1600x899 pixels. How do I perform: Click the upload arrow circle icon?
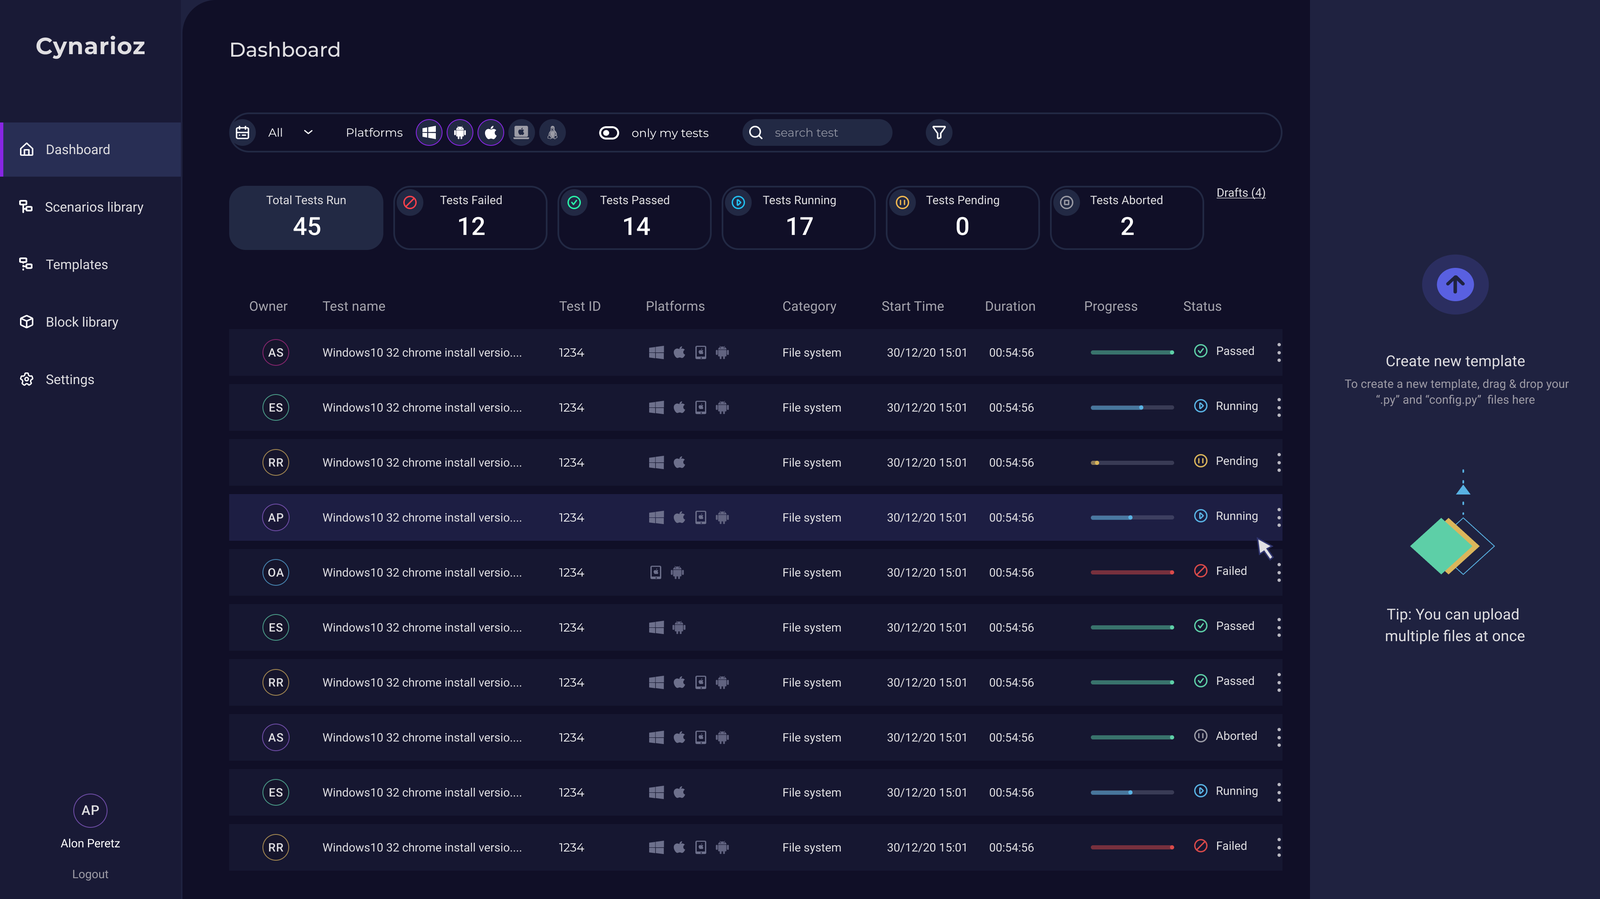point(1455,284)
